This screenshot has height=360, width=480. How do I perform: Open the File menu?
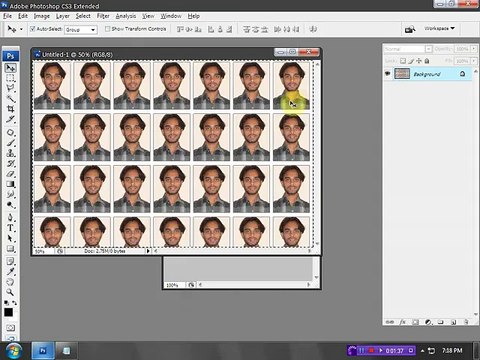coord(7,16)
